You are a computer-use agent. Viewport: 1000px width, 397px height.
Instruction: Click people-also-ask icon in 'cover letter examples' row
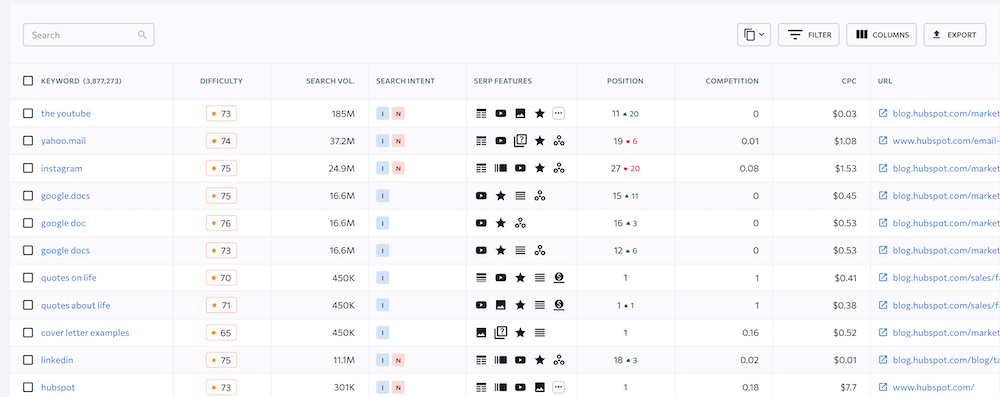pyautogui.click(x=501, y=333)
